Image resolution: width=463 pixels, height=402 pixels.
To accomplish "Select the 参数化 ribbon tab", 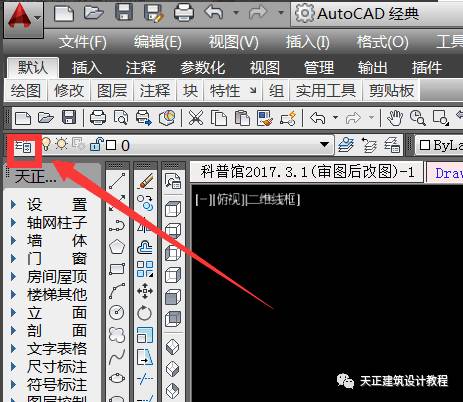I will pos(202,68).
